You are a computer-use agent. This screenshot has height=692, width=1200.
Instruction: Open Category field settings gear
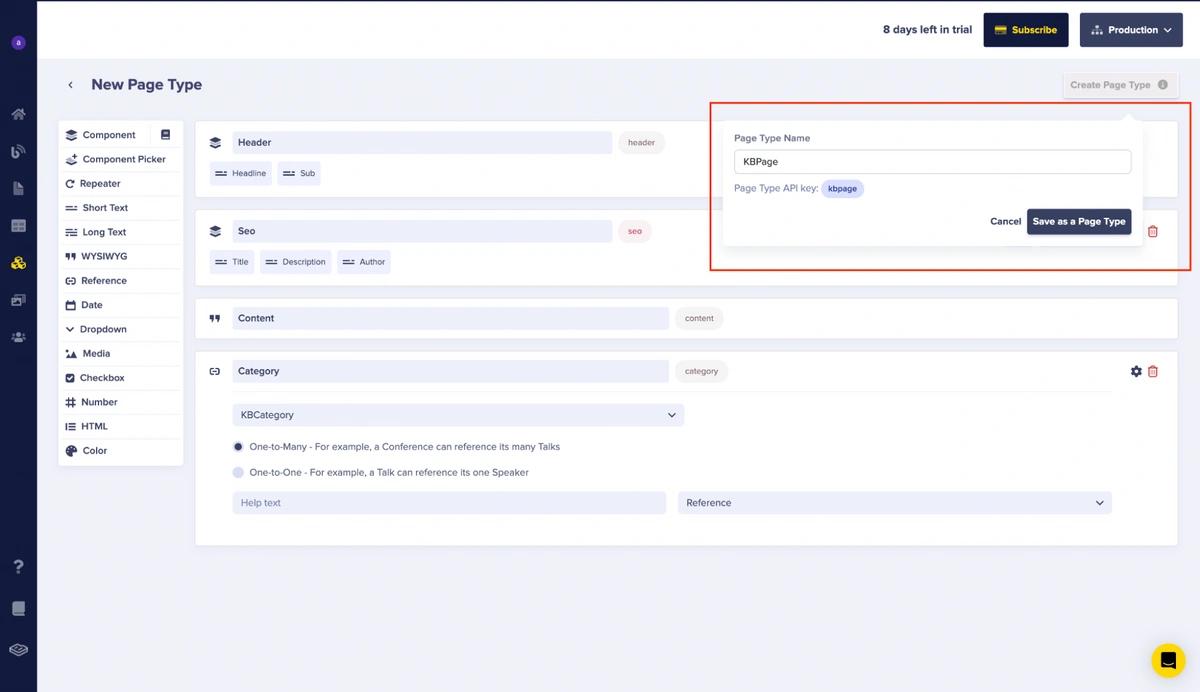click(1136, 371)
